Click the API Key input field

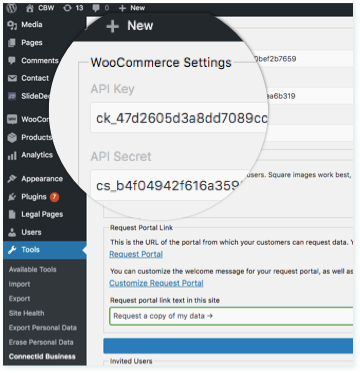(x=179, y=118)
